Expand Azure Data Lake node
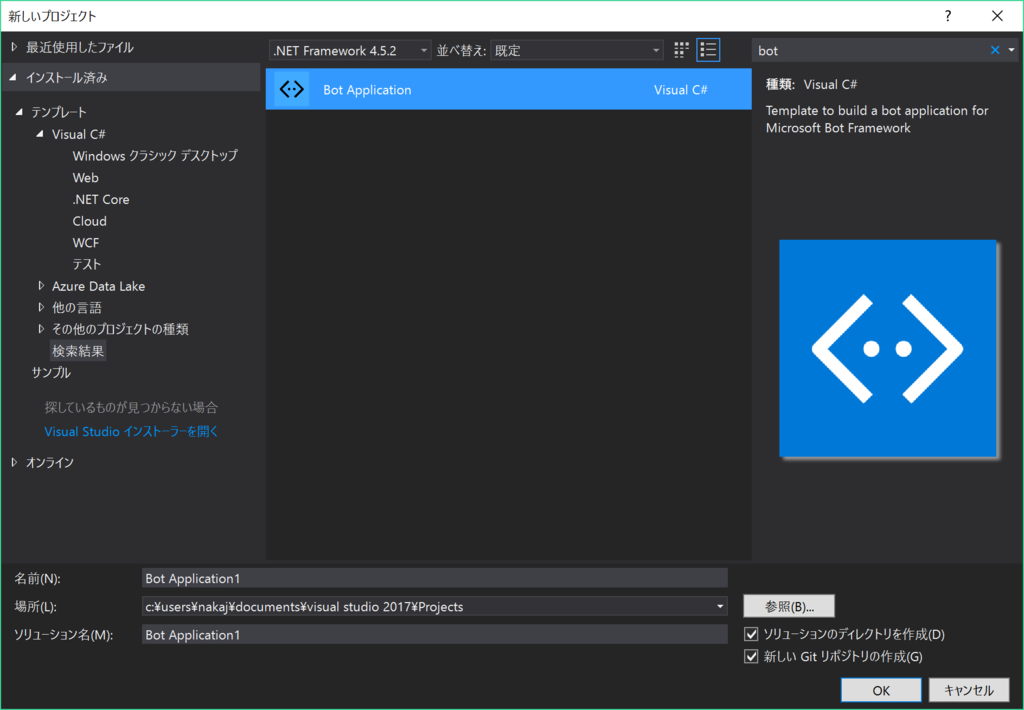Screen dimensions: 1024x710 click(x=41, y=286)
